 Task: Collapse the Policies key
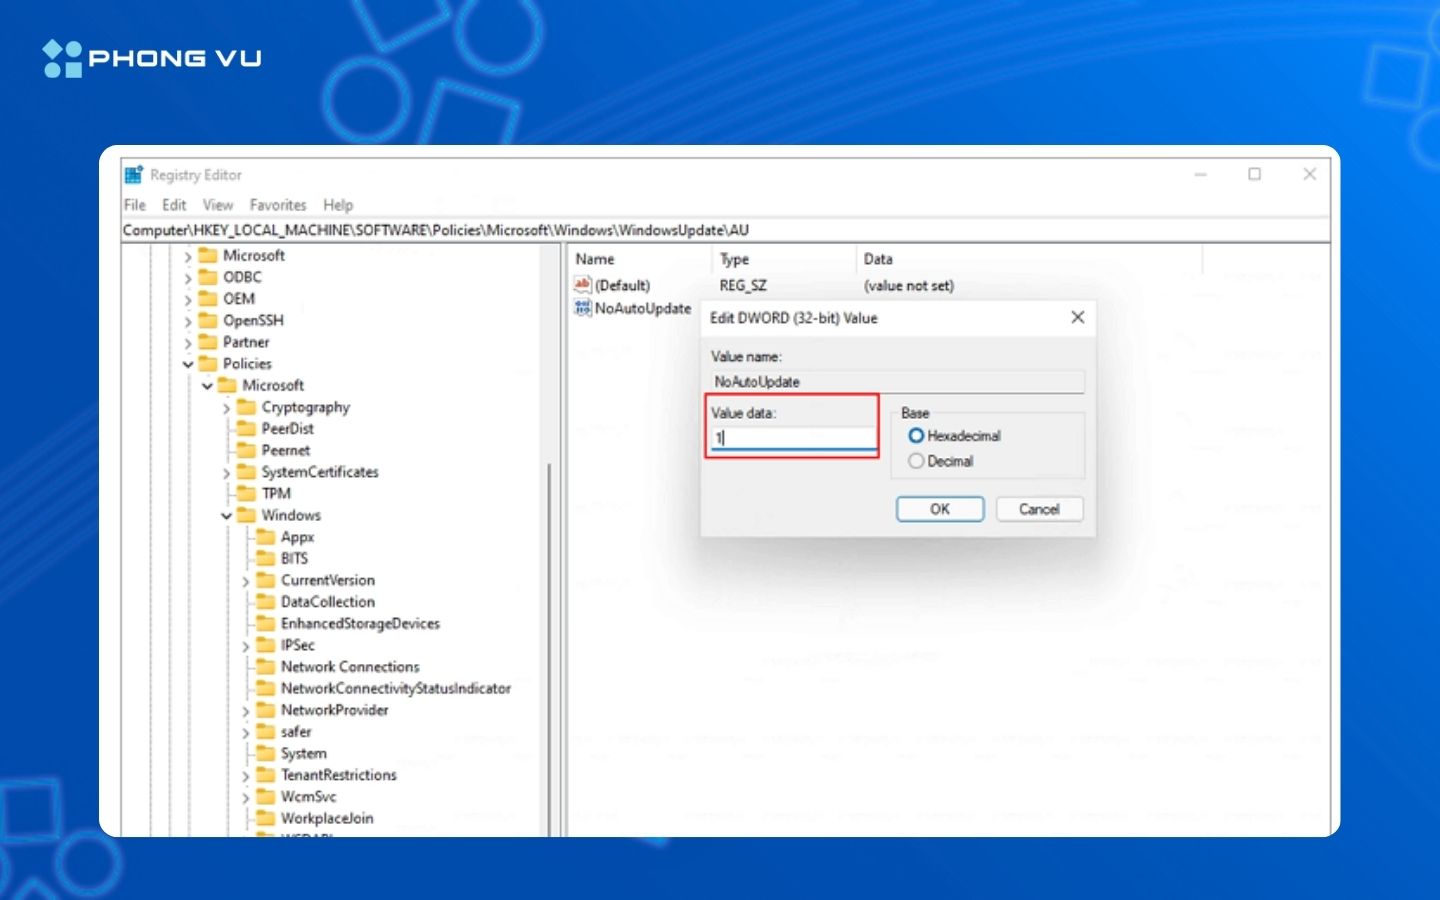(x=188, y=363)
